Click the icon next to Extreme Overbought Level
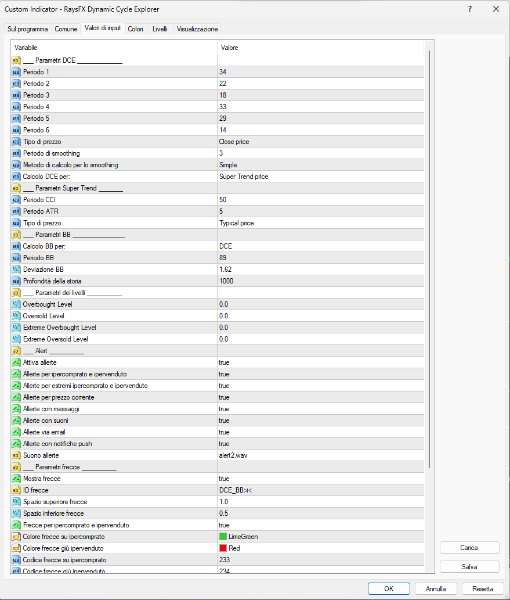The width and height of the screenshot is (510, 600). click(x=16, y=328)
